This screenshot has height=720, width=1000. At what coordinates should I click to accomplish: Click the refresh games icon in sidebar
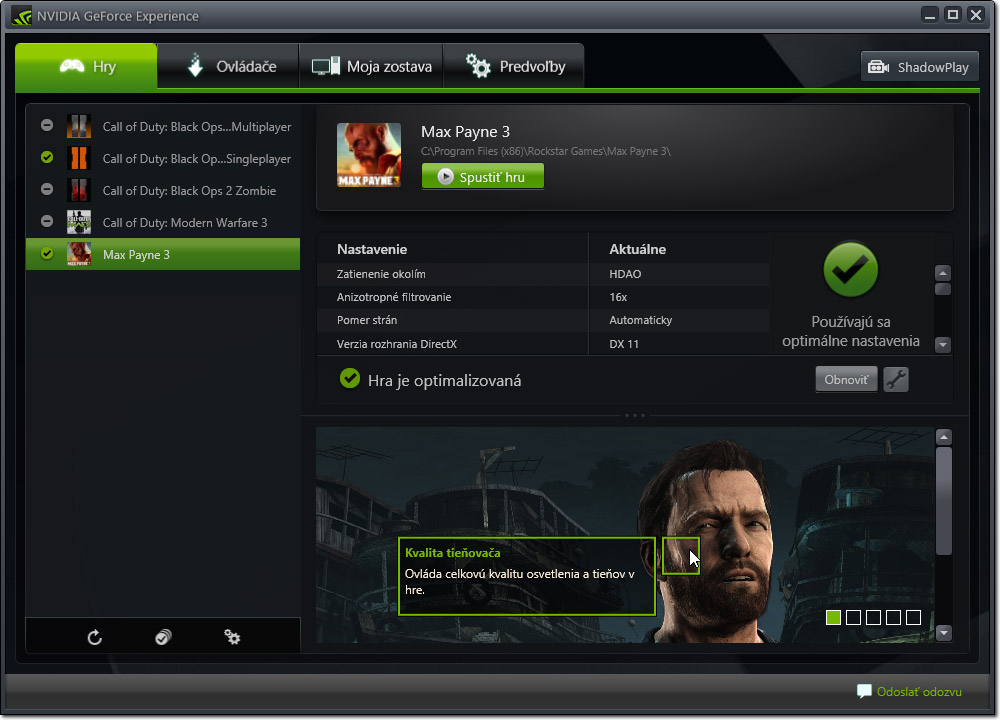(x=95, y=637)
